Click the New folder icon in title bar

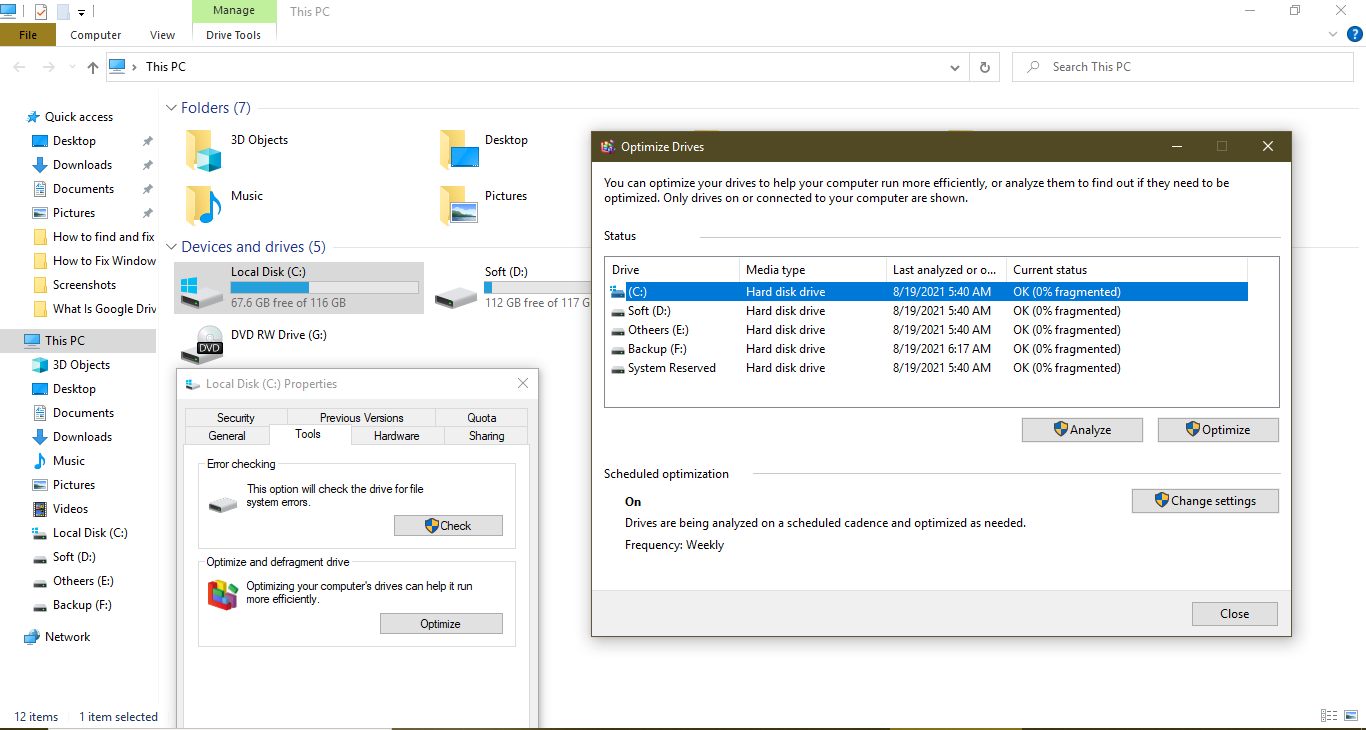coord(63,12)
